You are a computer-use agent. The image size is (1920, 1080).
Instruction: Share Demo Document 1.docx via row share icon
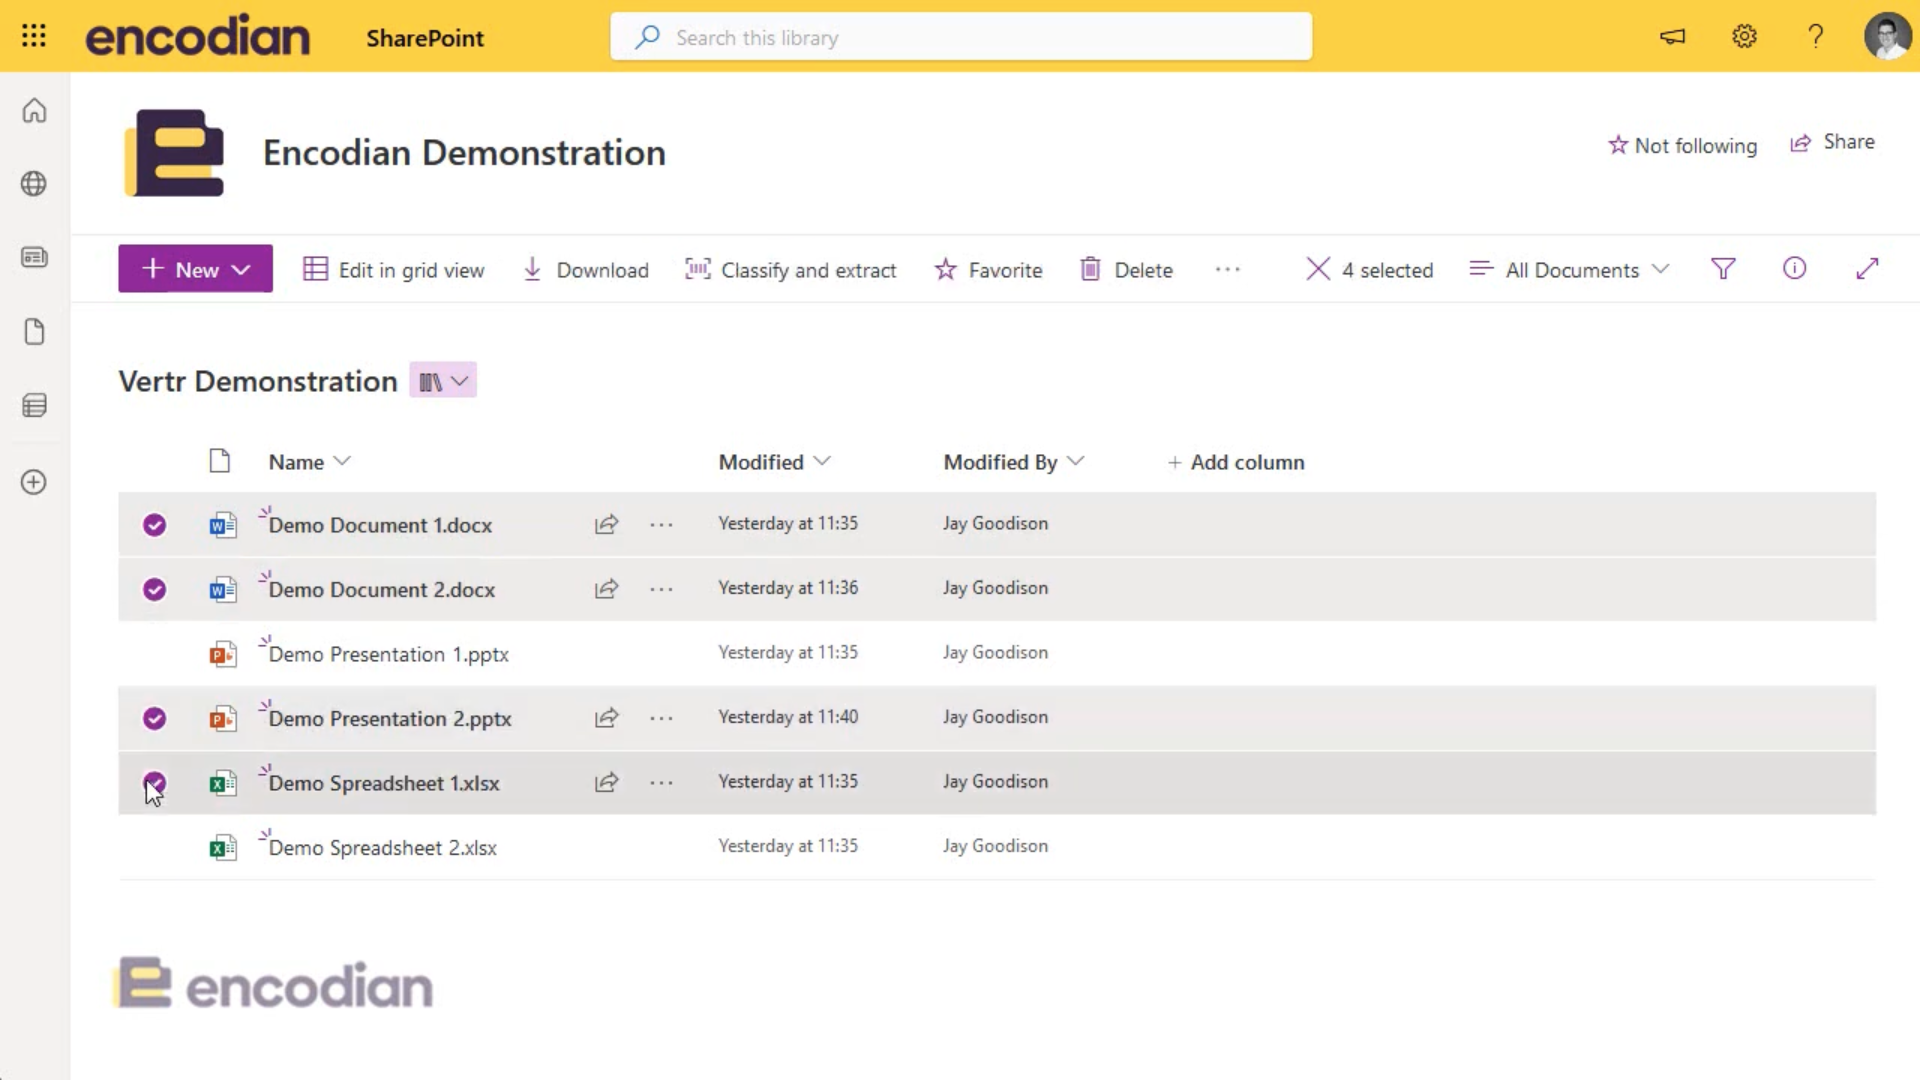tap(606, 524)
